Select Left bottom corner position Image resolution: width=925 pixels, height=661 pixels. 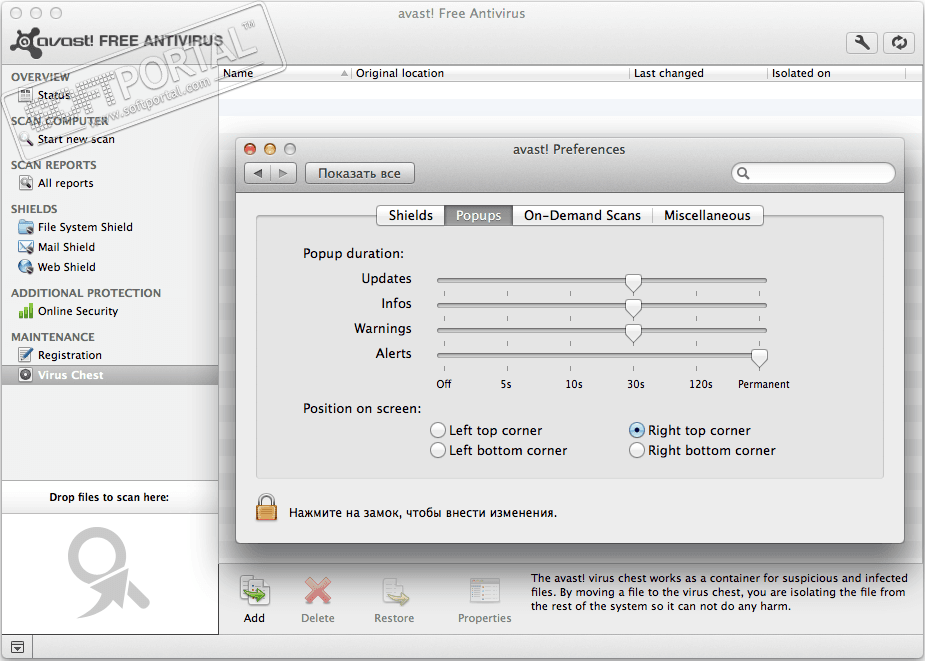pyautogui.click(x=437, y=450)
